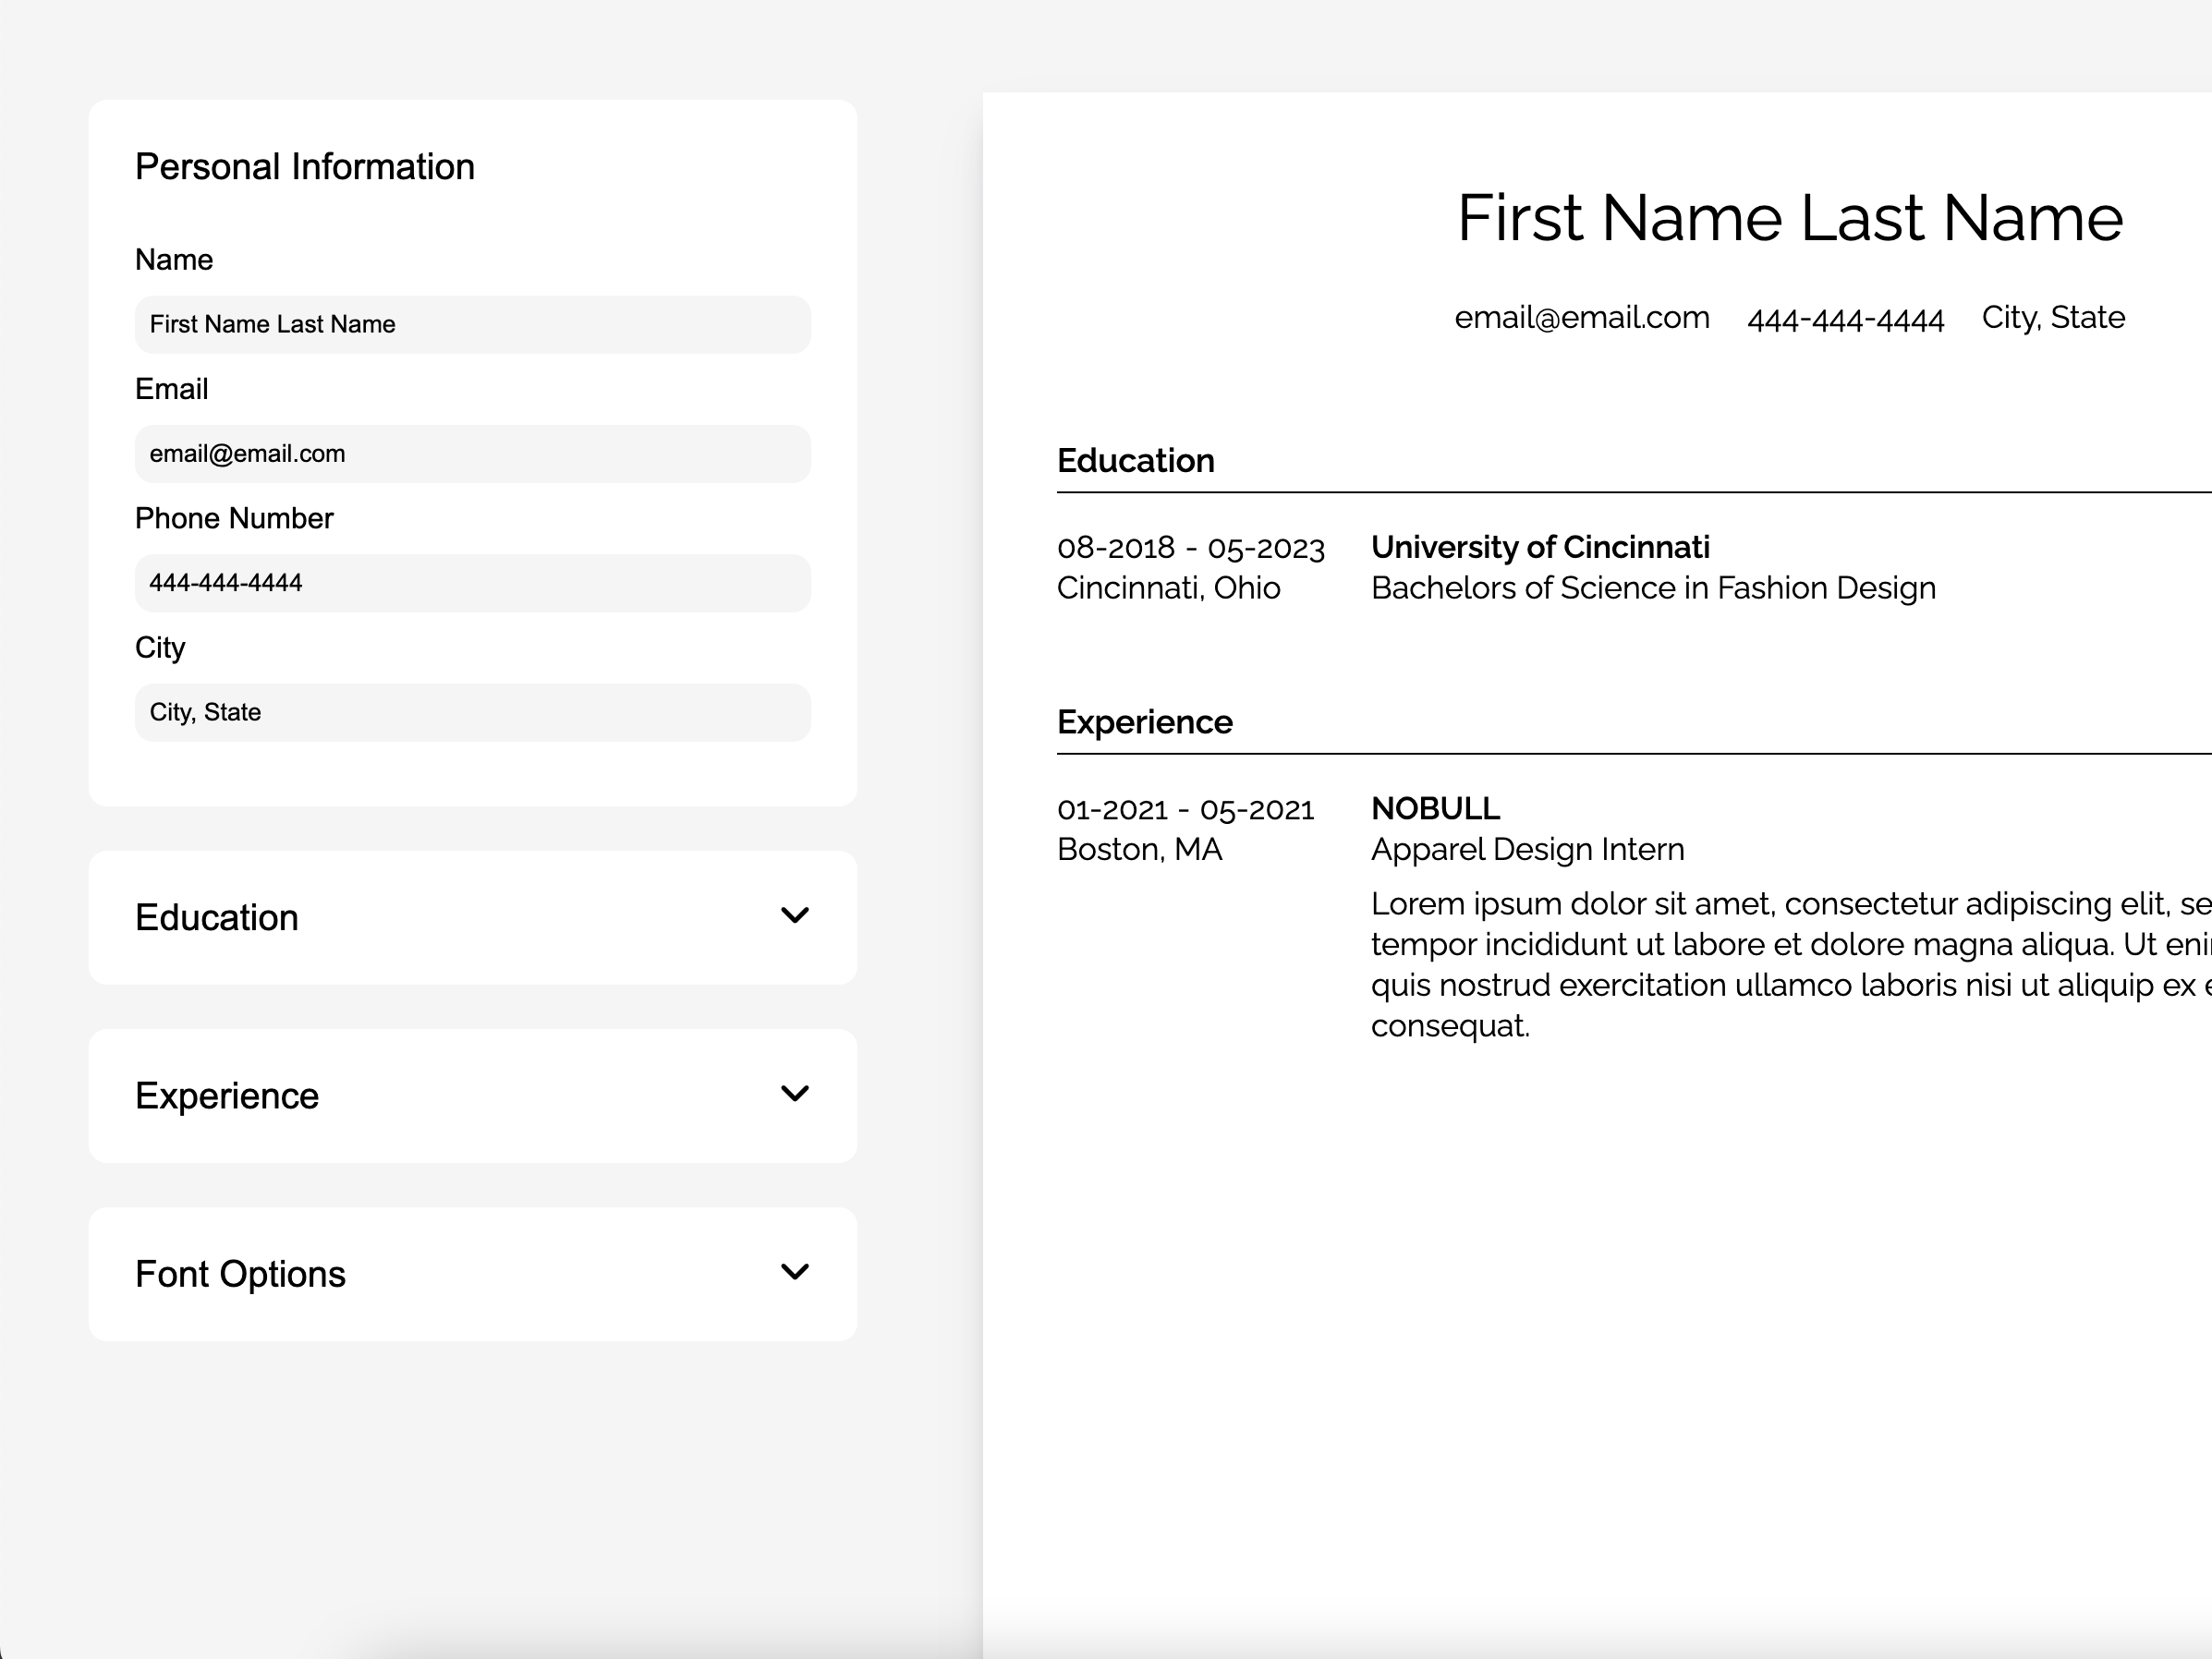The image size is (2212, 1659).
Task: Click email@email.com in resume preview
Action: click(x=1581, y=318)
